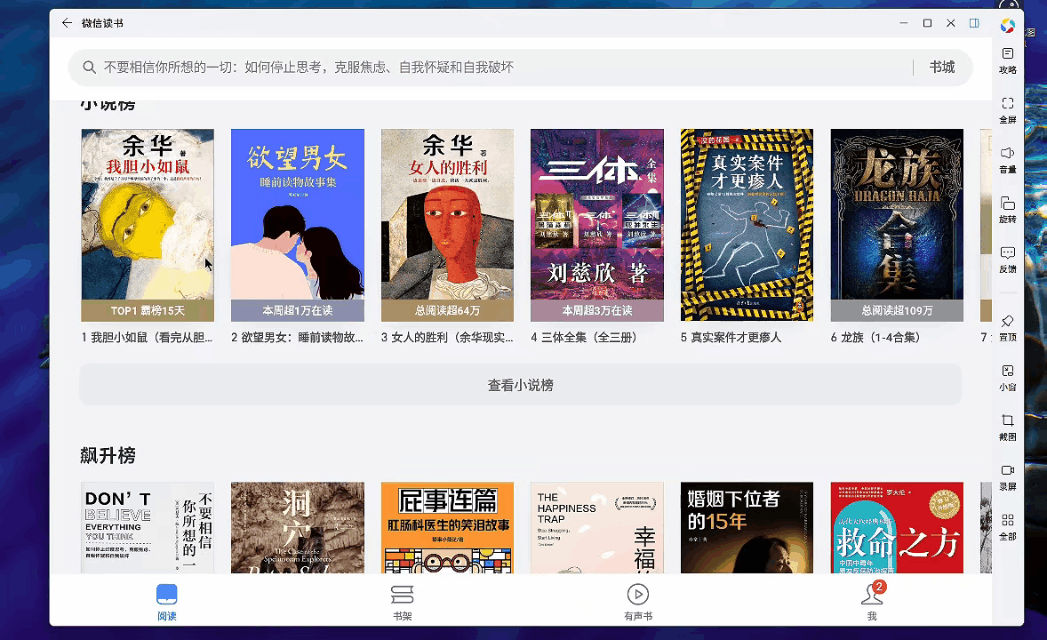Open the 真实案件才更瘆人 cover

coord(747,225)
